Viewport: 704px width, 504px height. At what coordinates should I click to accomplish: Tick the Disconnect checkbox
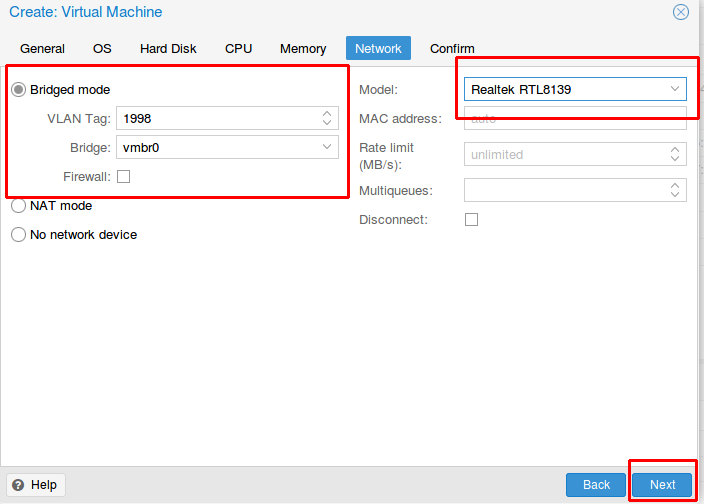(471, 219)
